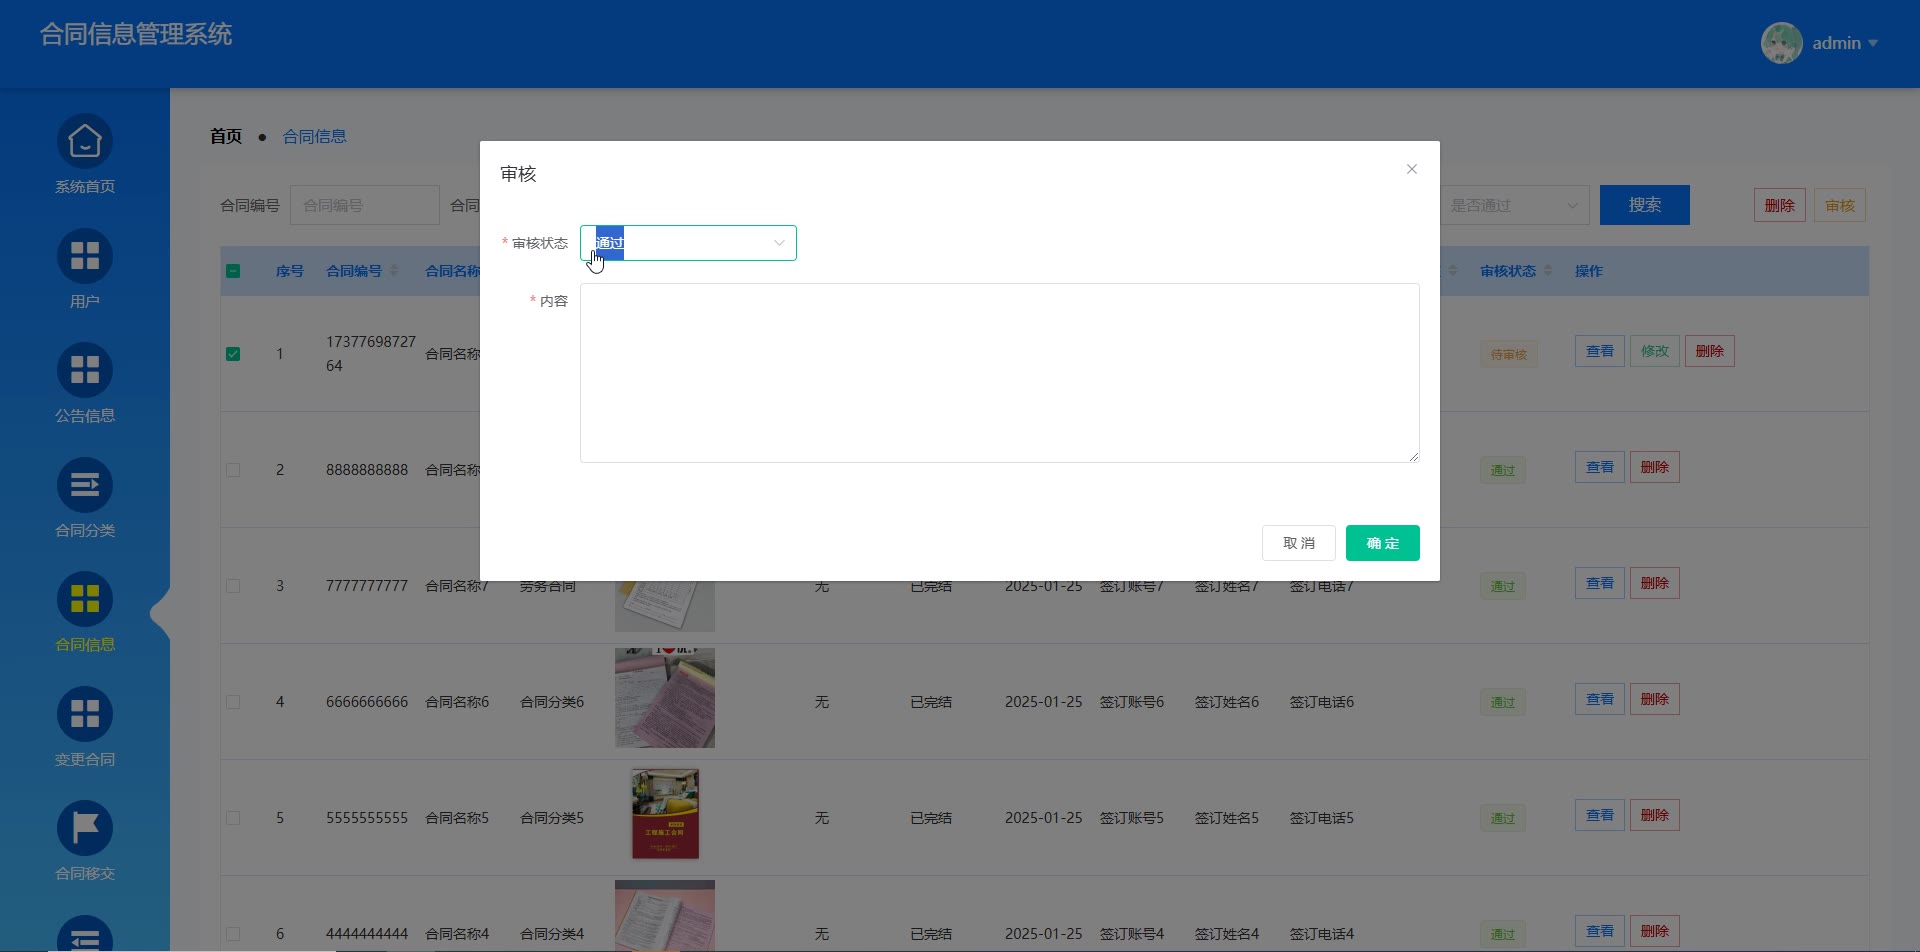1920x952 pixels.
Task: Click the 待审核 status tag in row 1
Action: click(1509, 354)
